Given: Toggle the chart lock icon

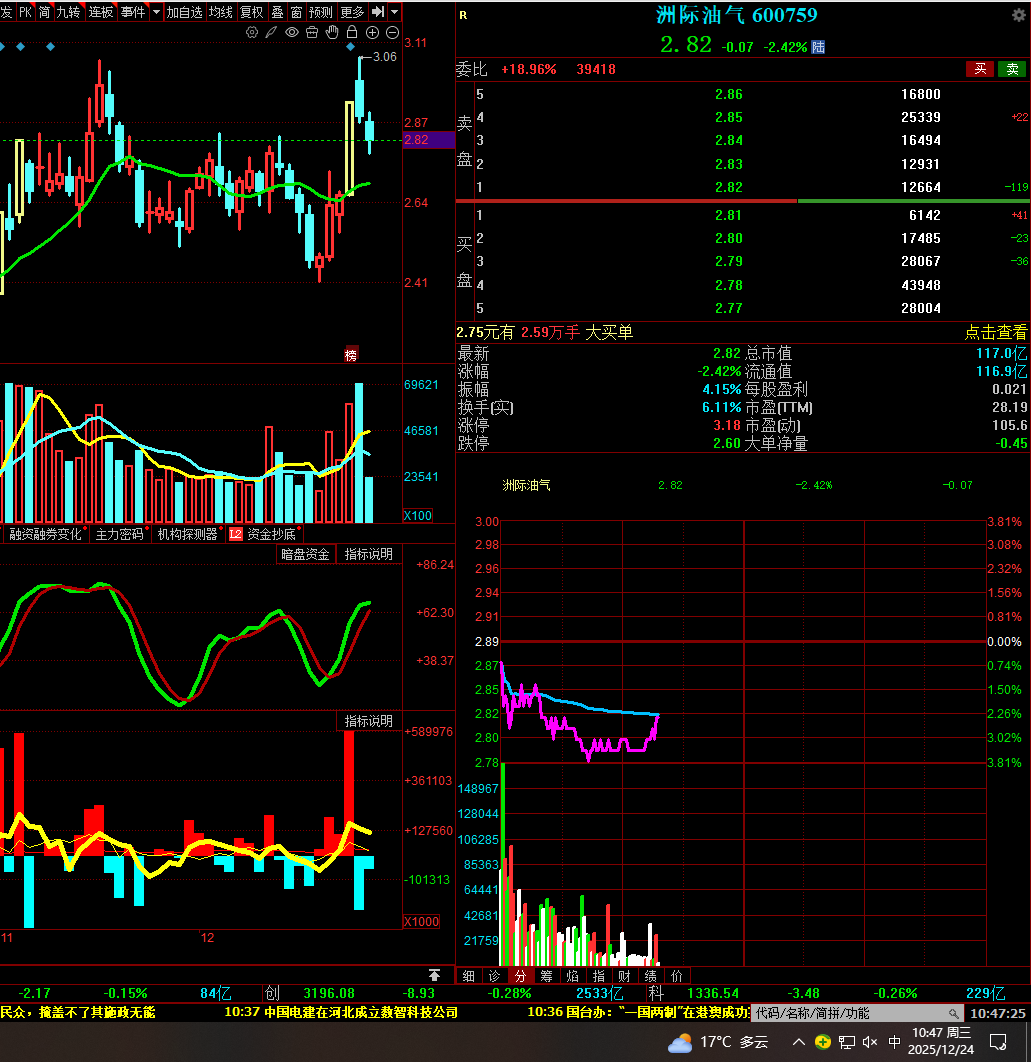Looking at the screenshot, I should coord(352,33).
